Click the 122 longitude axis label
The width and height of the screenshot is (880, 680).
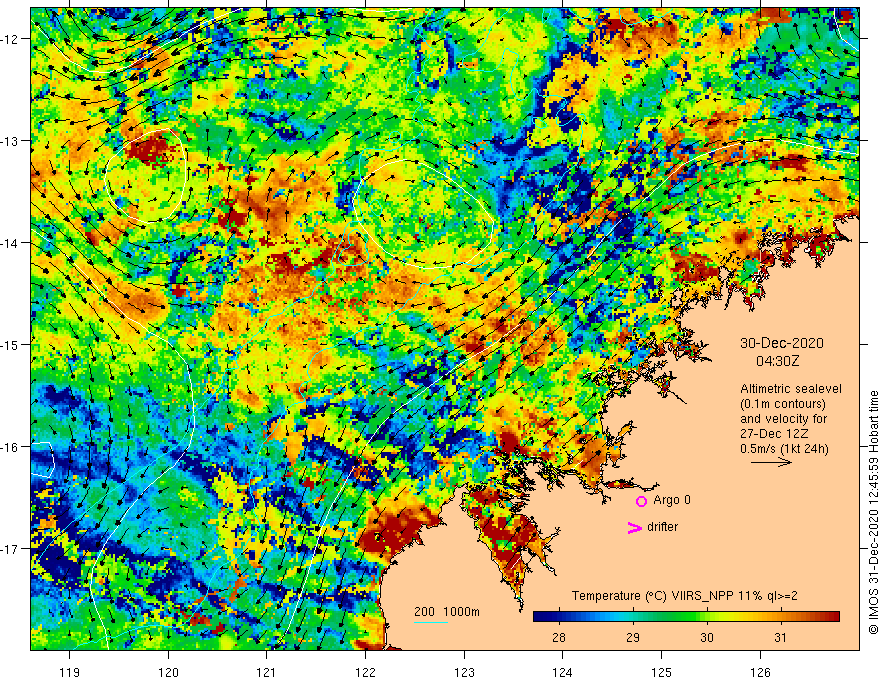[365, 672]
